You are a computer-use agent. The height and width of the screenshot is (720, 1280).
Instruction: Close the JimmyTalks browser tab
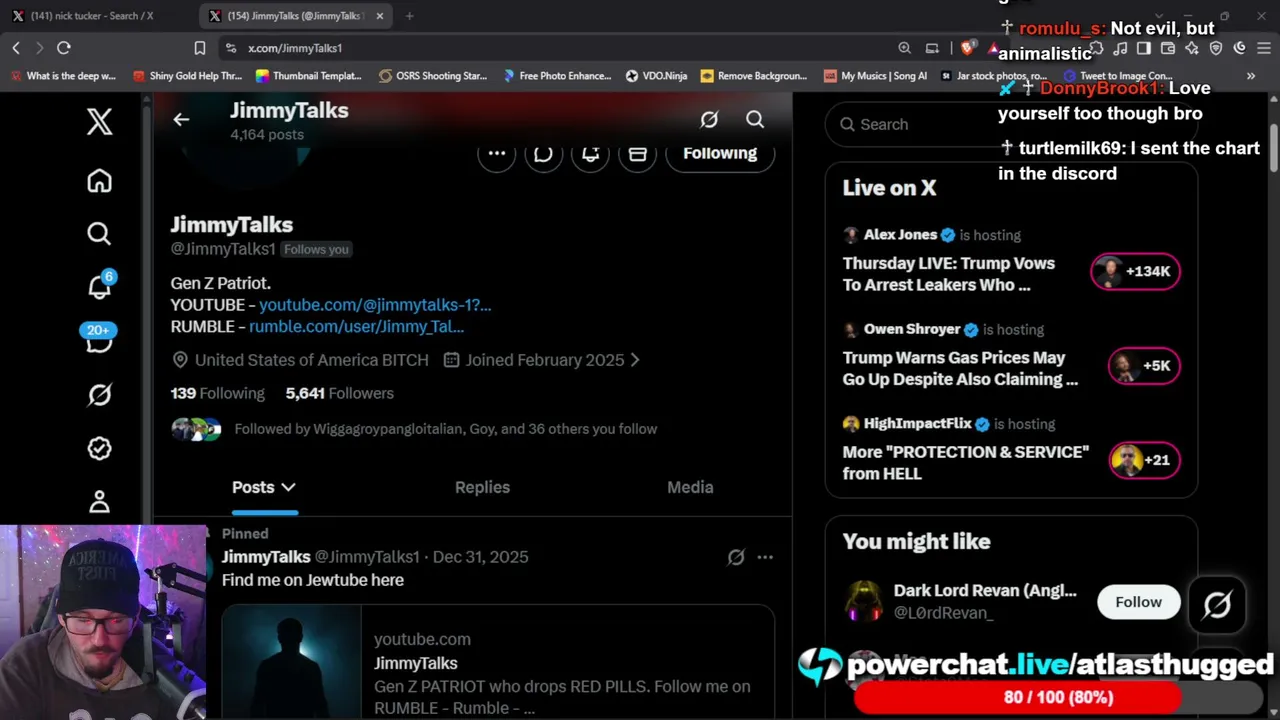point(380,16)
